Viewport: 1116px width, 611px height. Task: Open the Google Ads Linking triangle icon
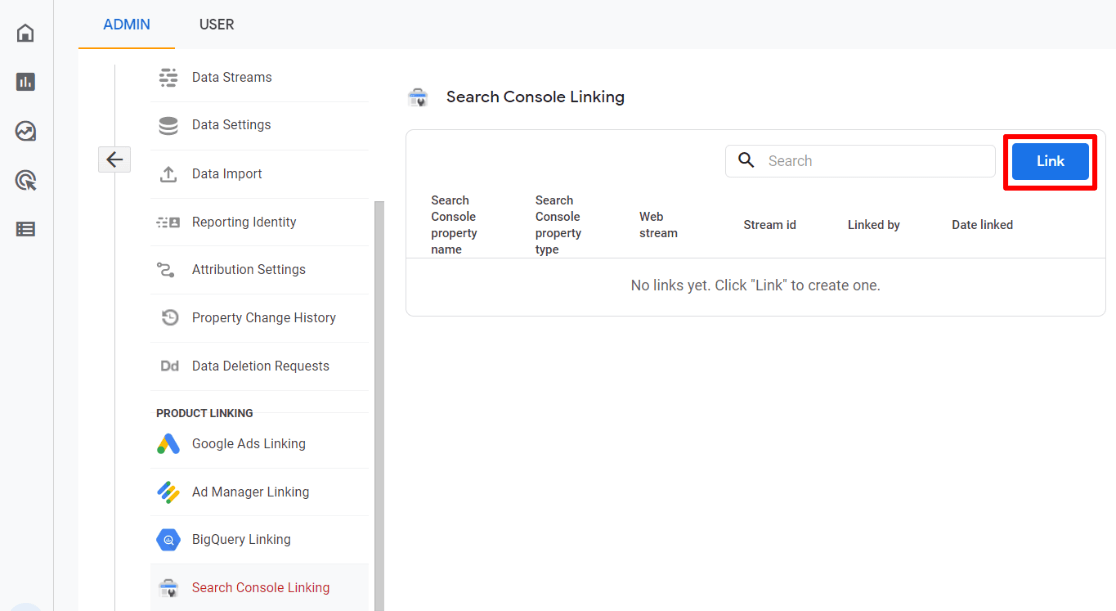click(167, 442)
